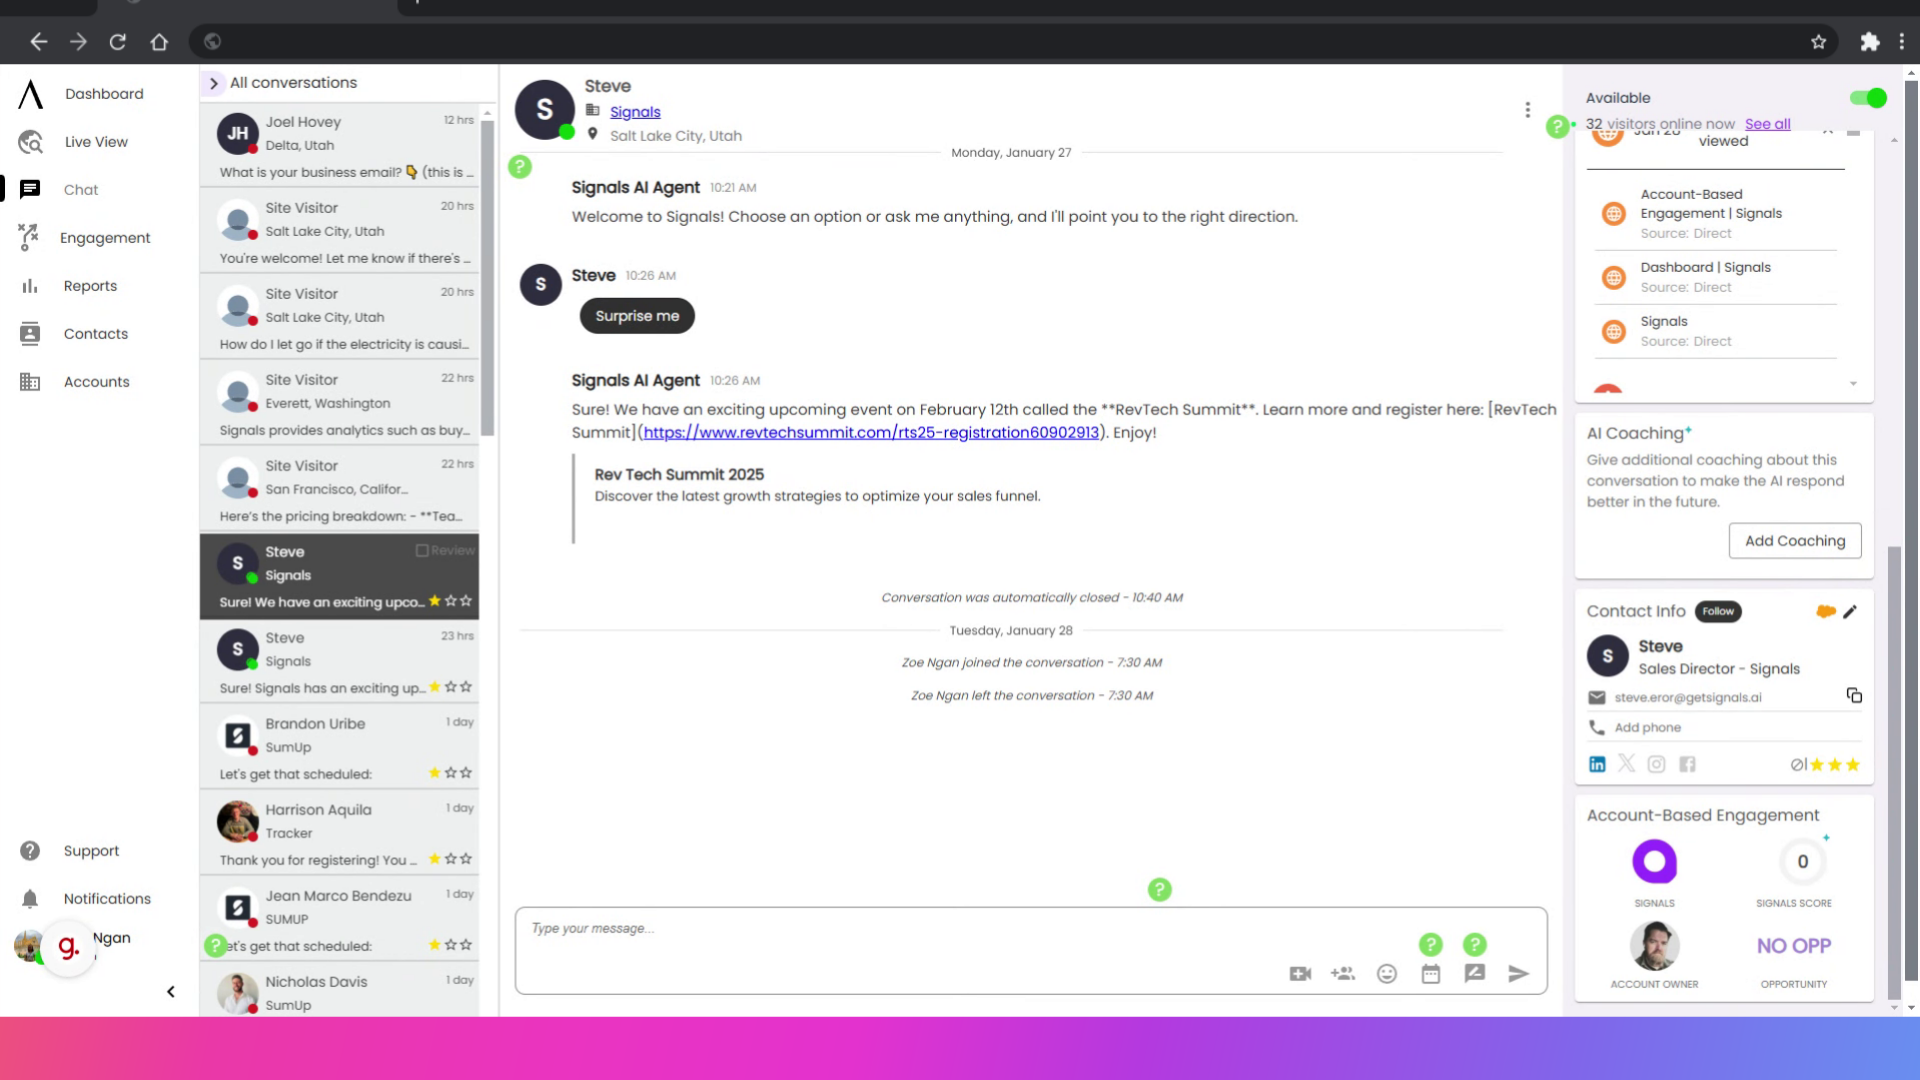Copy Steve's email with the copy icon
Screen dimensions: 1920x1080
tap(1854, 695)
